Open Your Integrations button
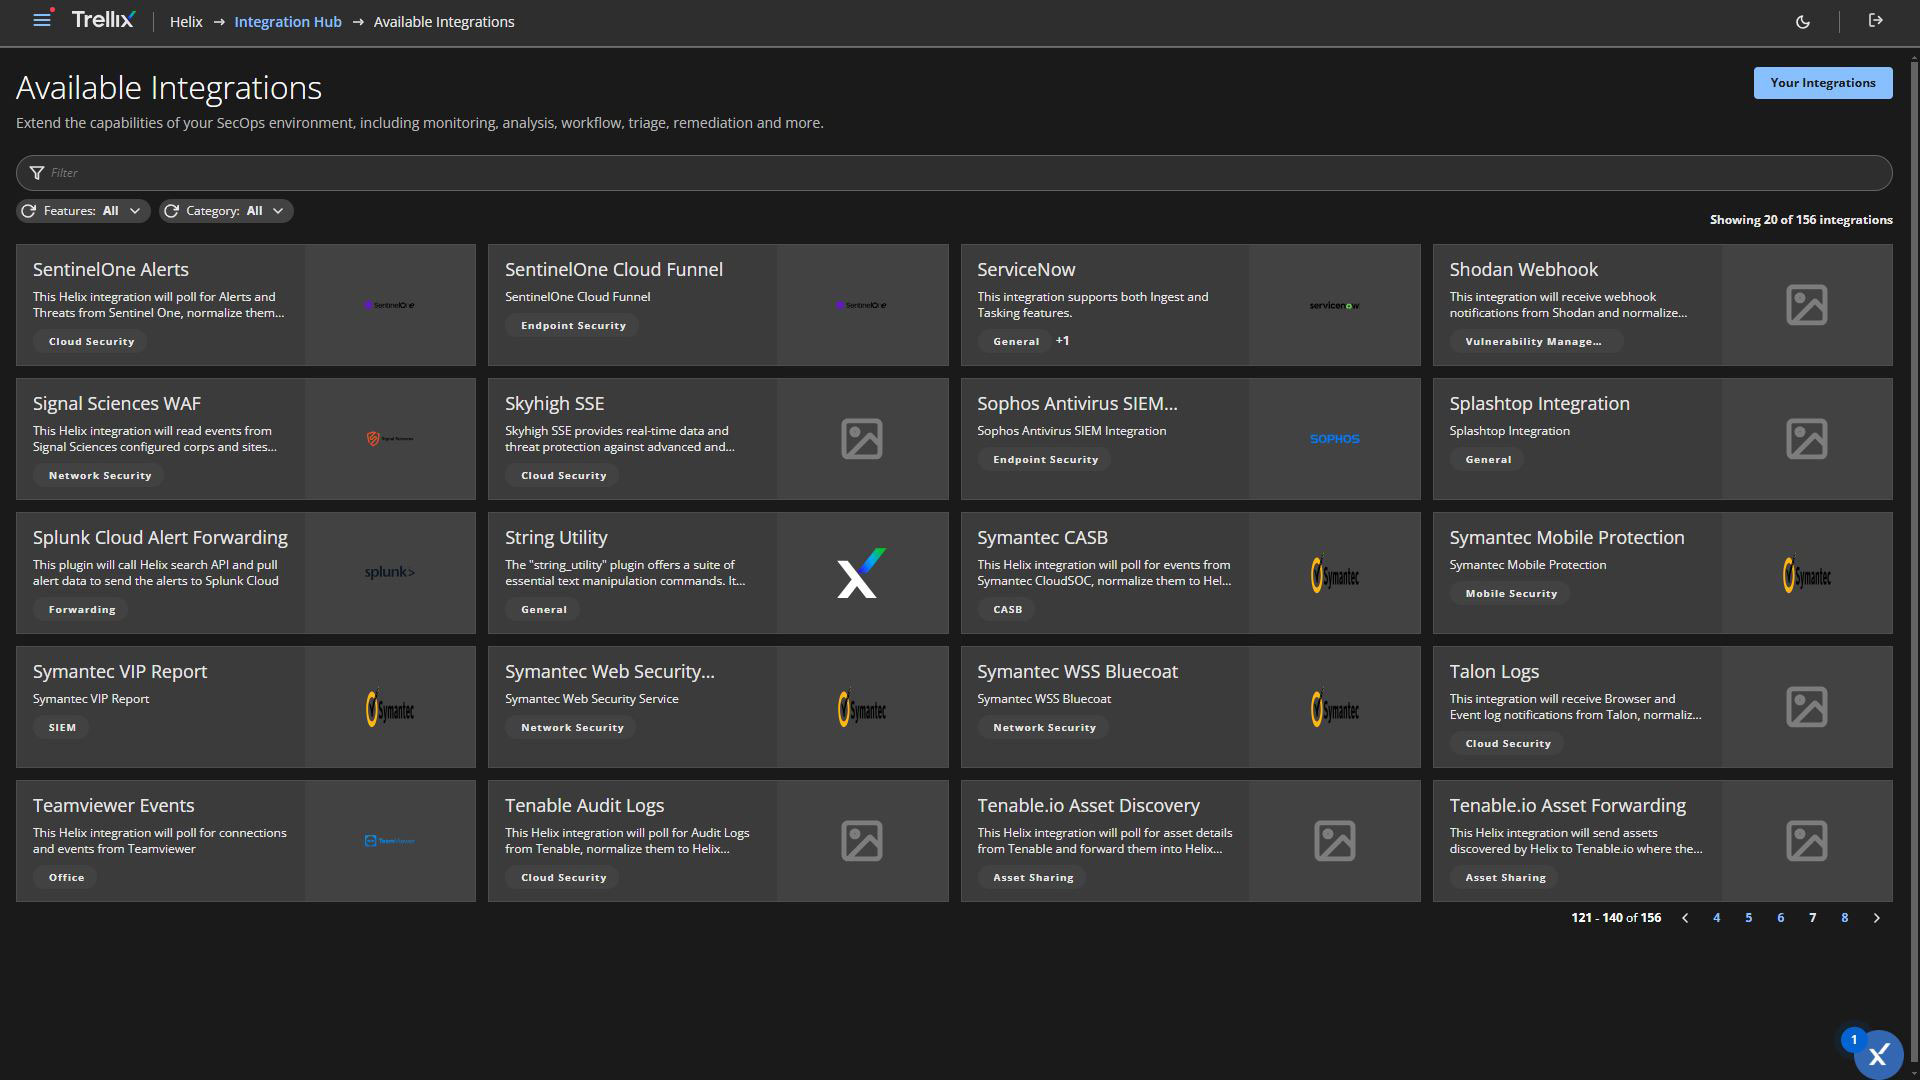Screen dimensions: 1920x1080 click(x=1822, y=83)
